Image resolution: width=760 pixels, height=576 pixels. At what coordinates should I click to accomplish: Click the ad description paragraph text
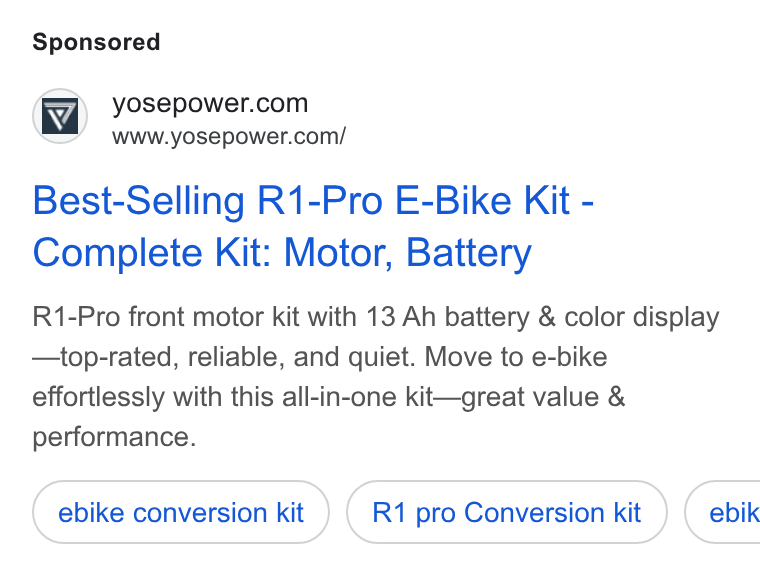(x=376, y=377)
